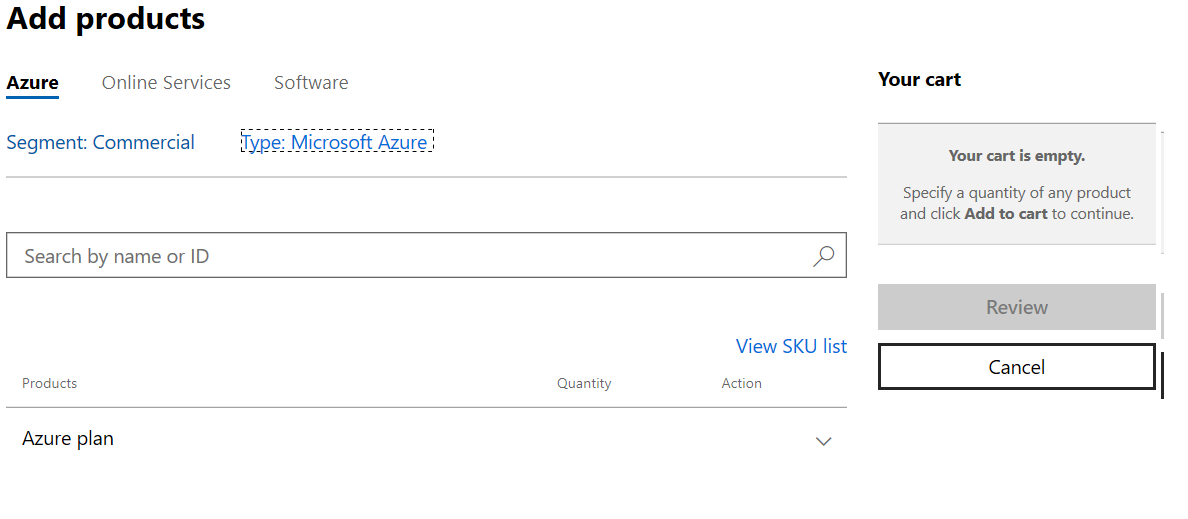Open the Type: Microsoft Azure filter
The height and width of the screenshot is (519, 1188).
pyautogui.click(x=336, y=143)
